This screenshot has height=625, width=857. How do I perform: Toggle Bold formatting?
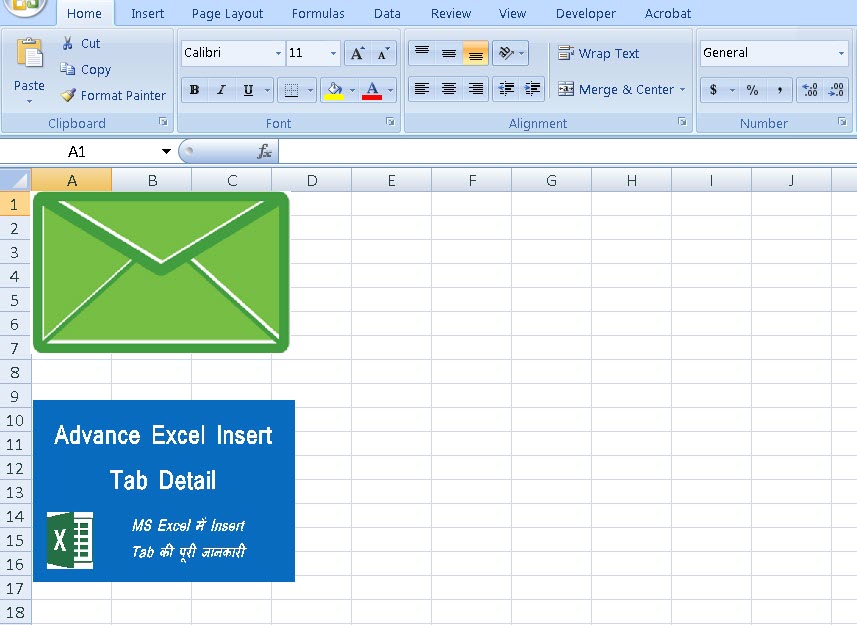[194, 91]
